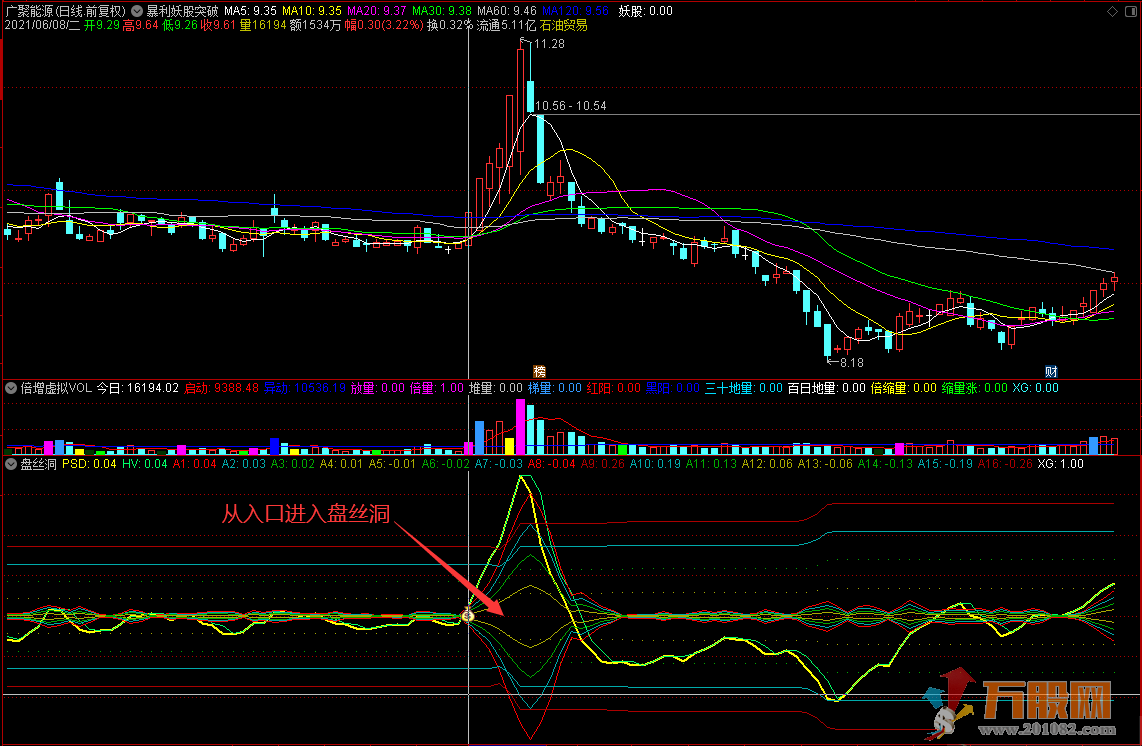Click the A10: 0.19 value

pos(655,464)
